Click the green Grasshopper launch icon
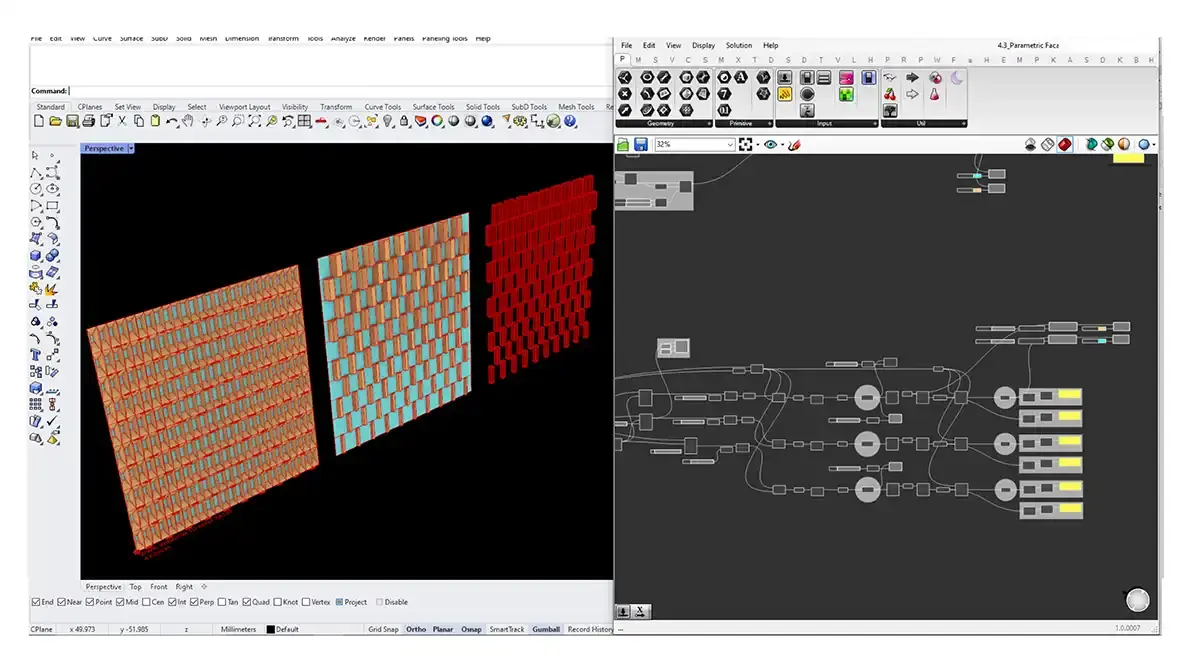 [x=553, y=121]
